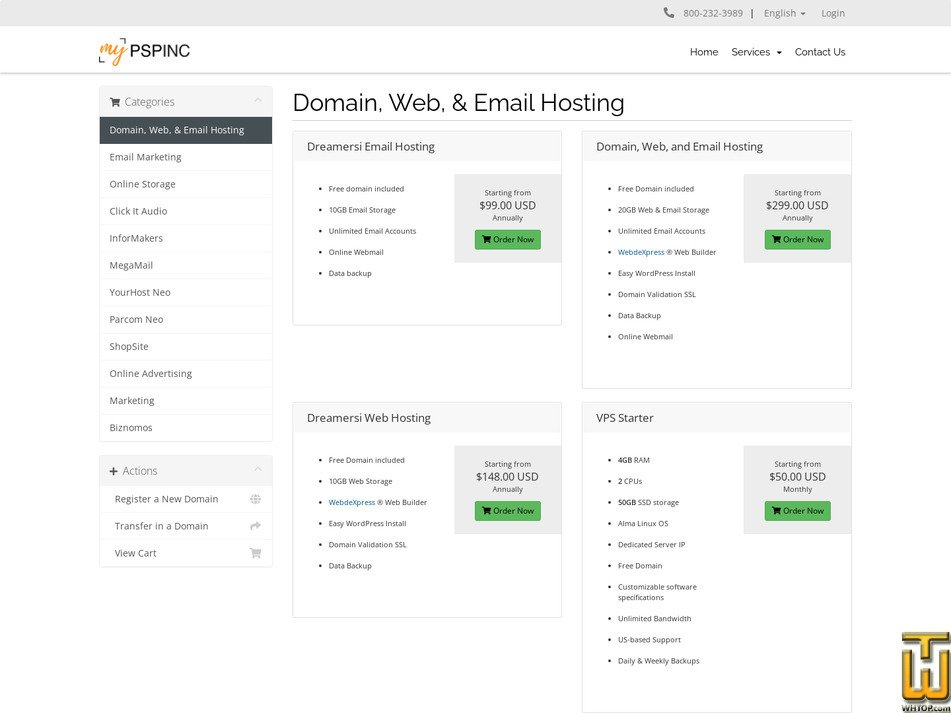
Task: Order Dreamersi Web Hosting at $148.00
Action: (x=508, y=511)
